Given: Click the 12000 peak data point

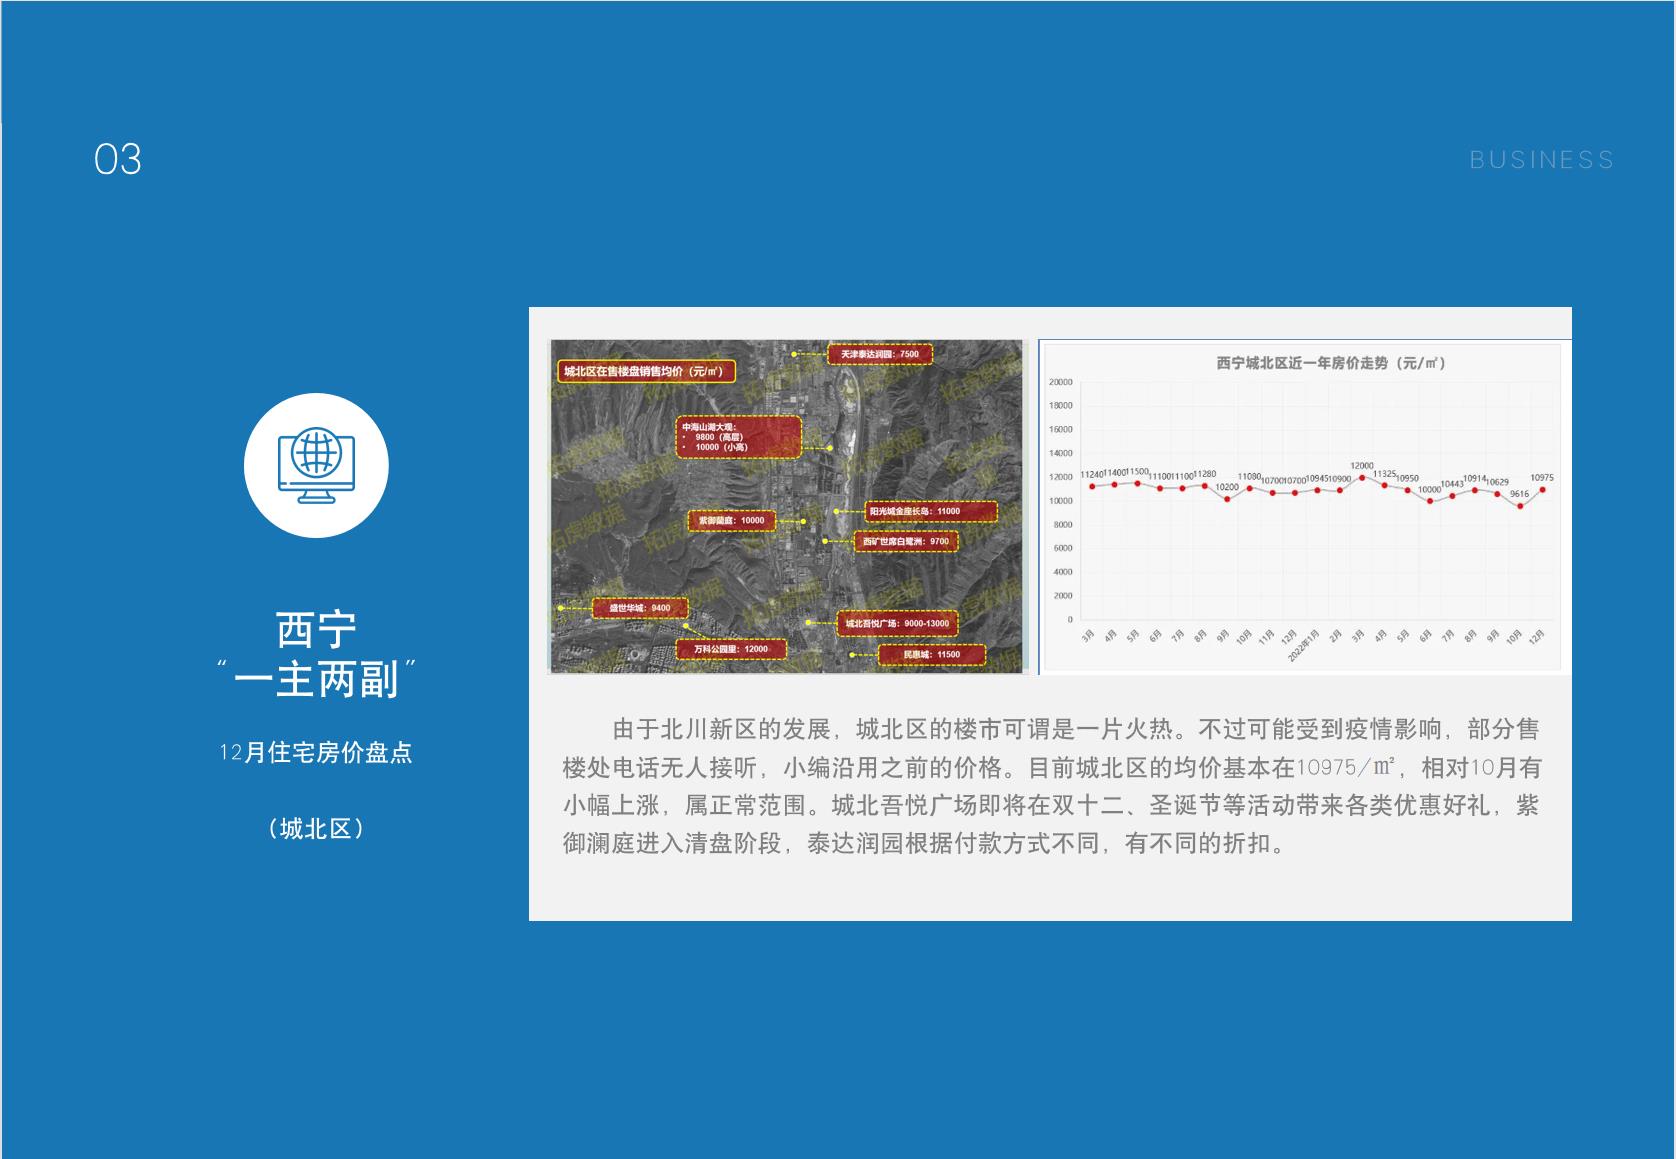Looking at the screenshot, I should pos(1361,477).
